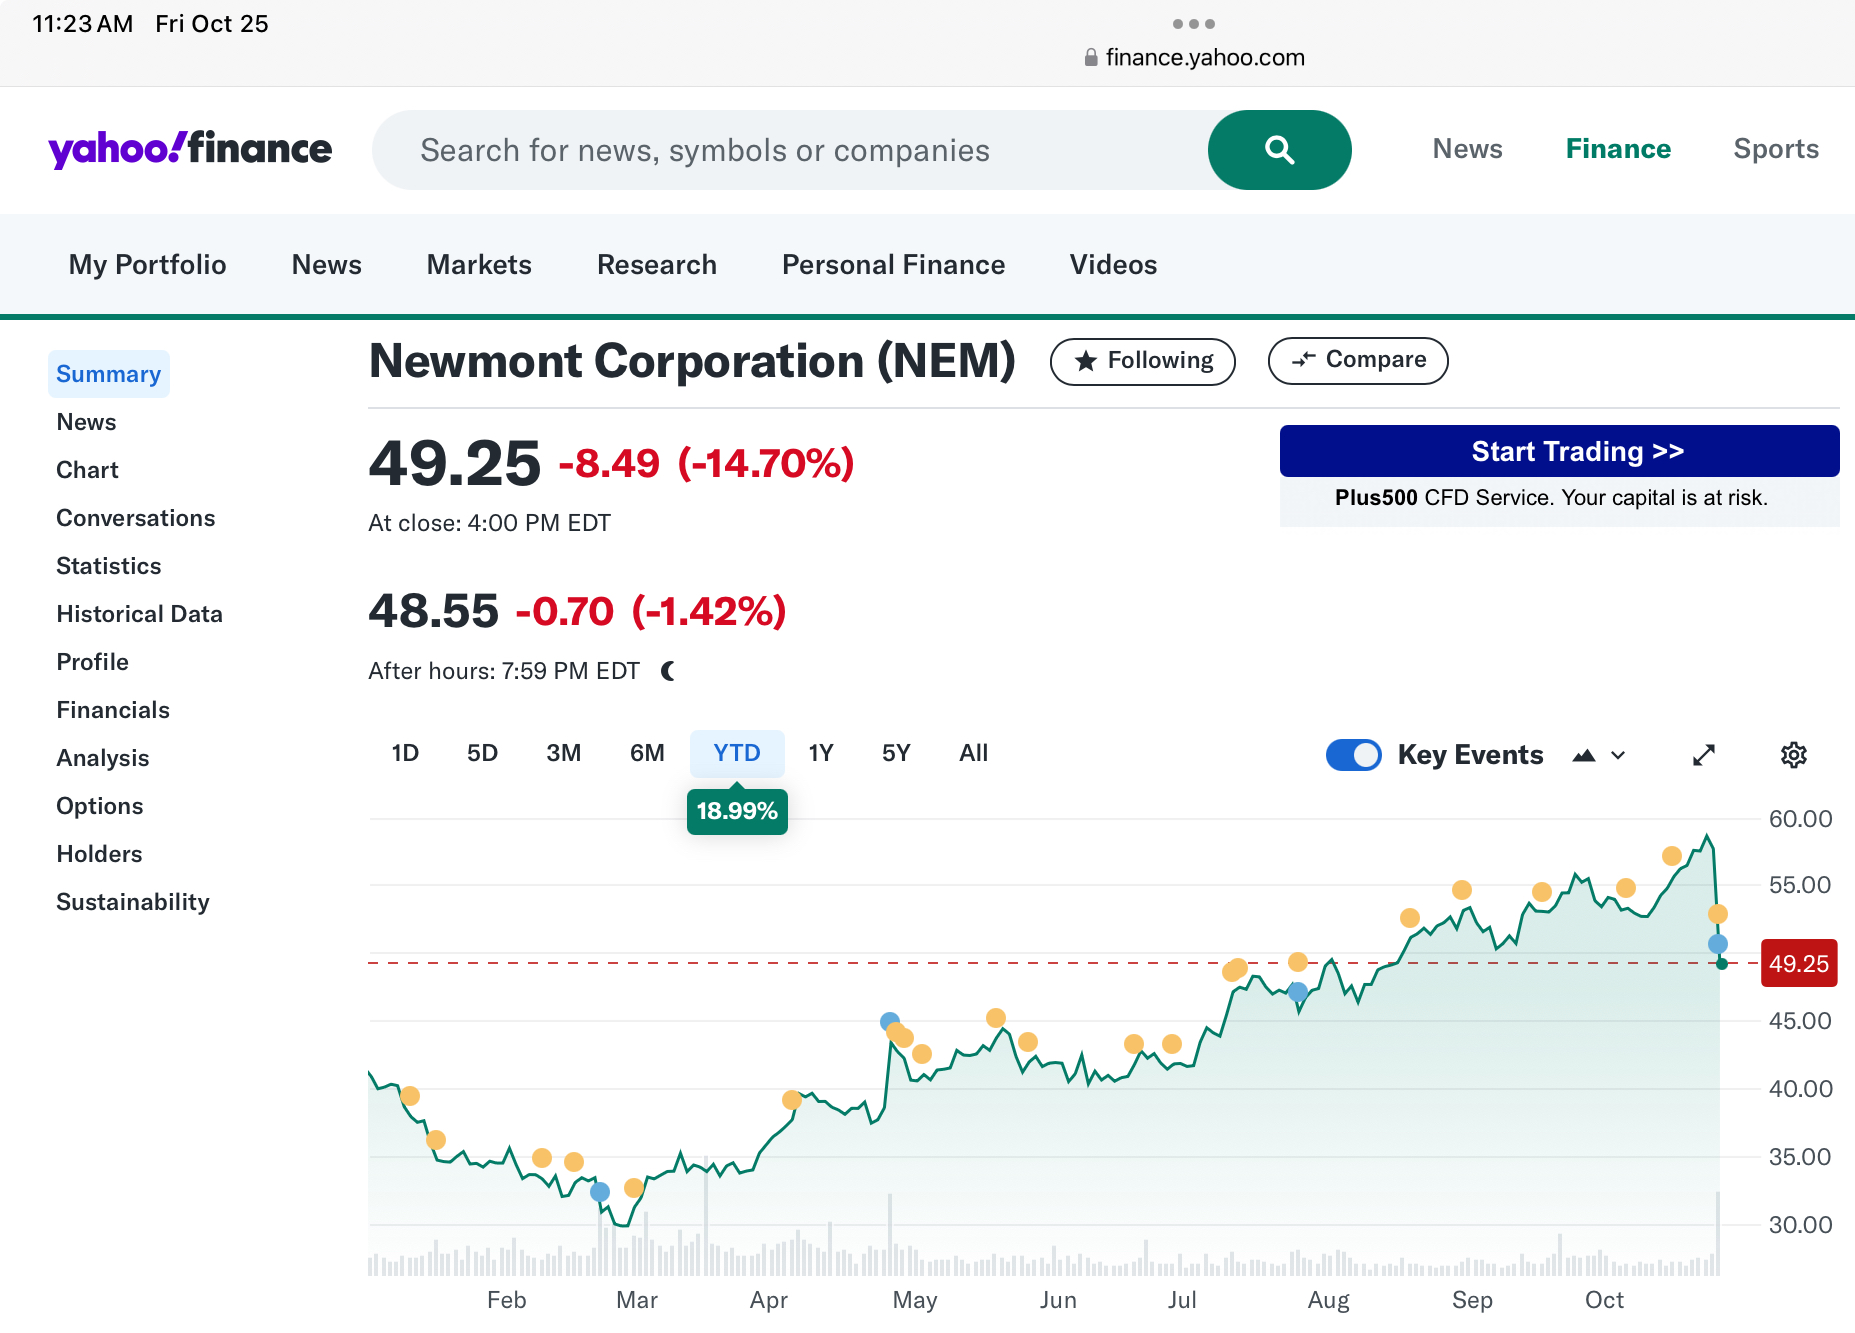The height and width of the screenshot is (1333, 1855).
Task: Click the Yahoo Finance logo
Action: coord(190,149)
